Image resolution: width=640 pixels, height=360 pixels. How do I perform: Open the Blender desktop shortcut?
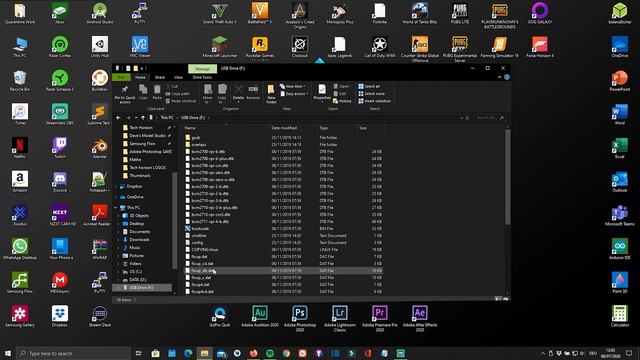[x=100, y=148]
